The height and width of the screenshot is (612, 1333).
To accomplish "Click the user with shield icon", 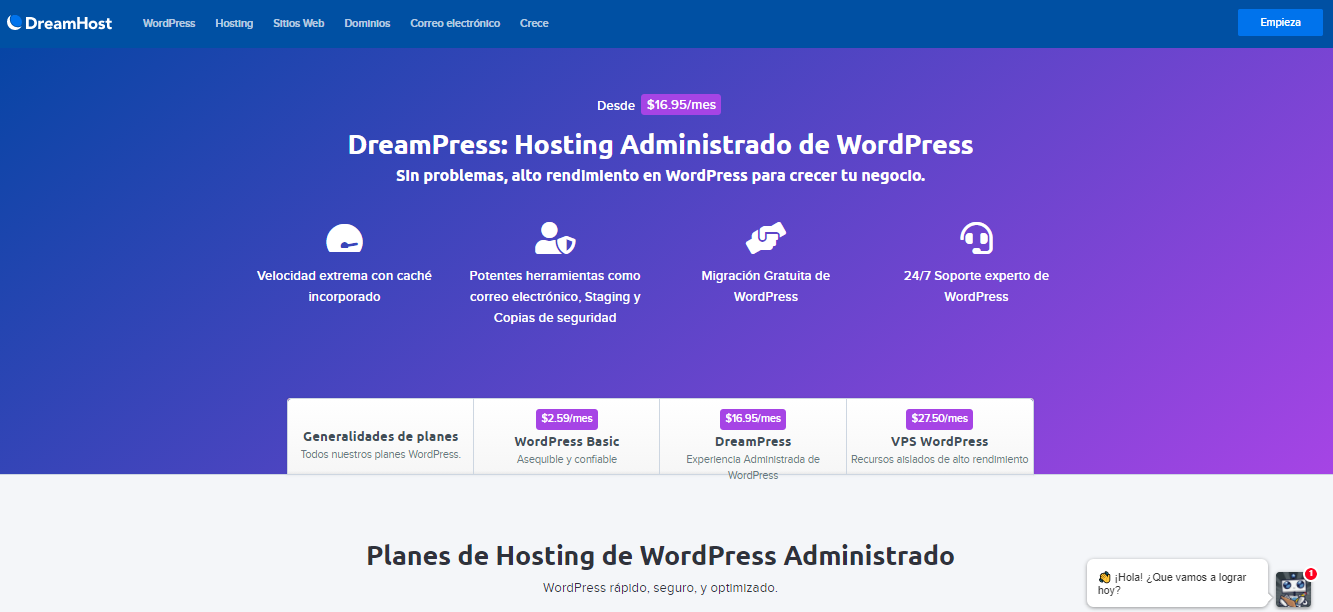I will pos(555,238).
